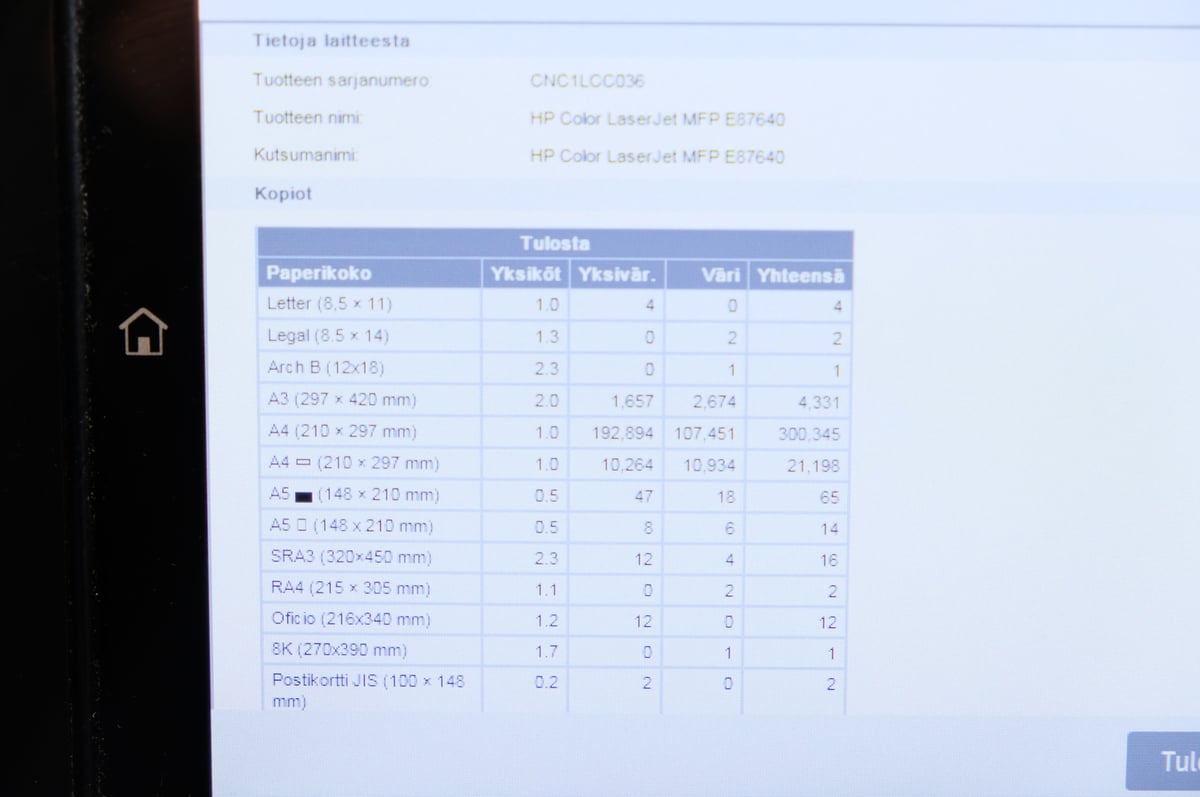Click the A5 total value 65
This screenshot has width=1200, height=797.
tap(829, 497)
